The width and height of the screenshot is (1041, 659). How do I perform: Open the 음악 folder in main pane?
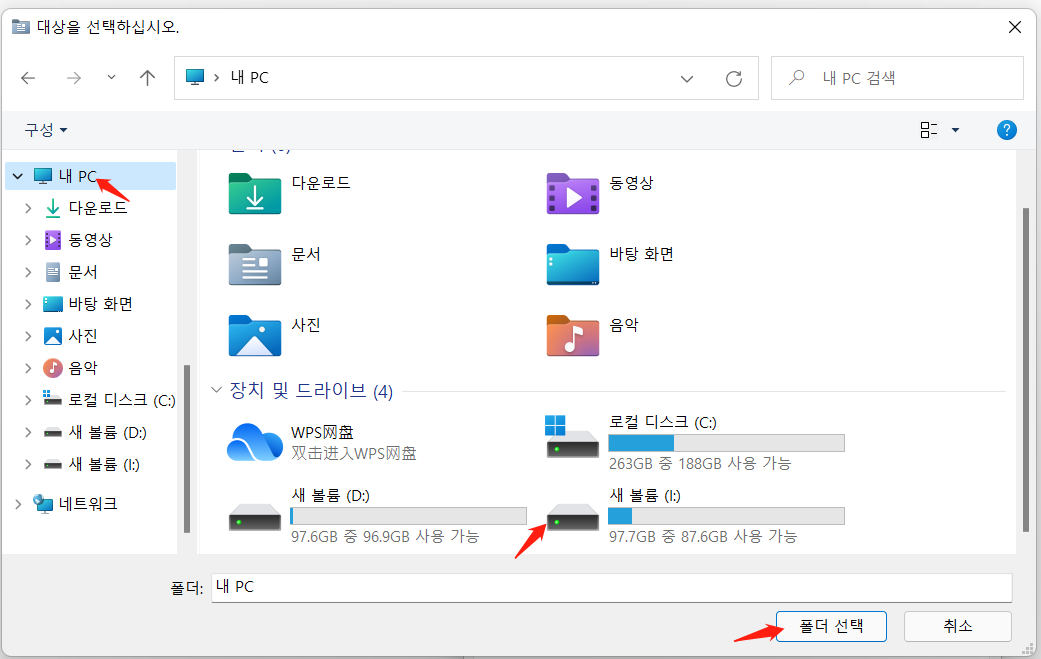(x=572, y=335)
